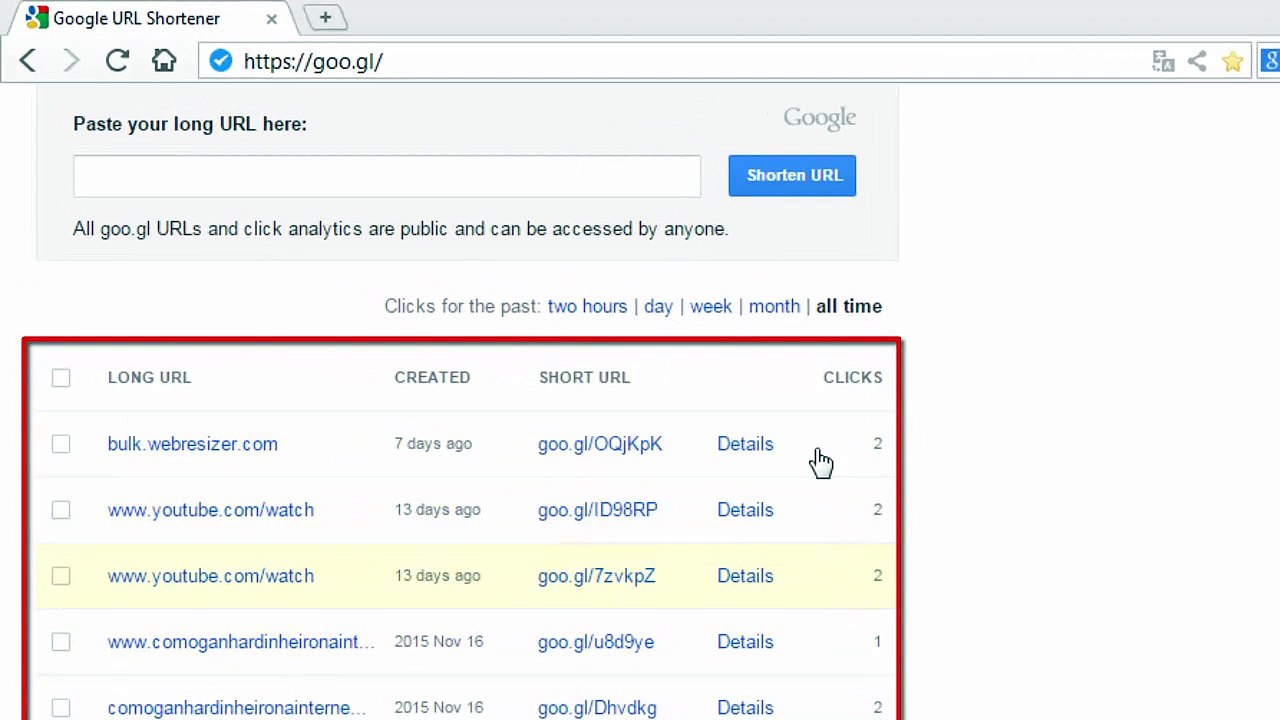Close the Google URL Shortener tab
This screenshot has height=720, width=1280.
pyautogui.click(x=271, y=18)
